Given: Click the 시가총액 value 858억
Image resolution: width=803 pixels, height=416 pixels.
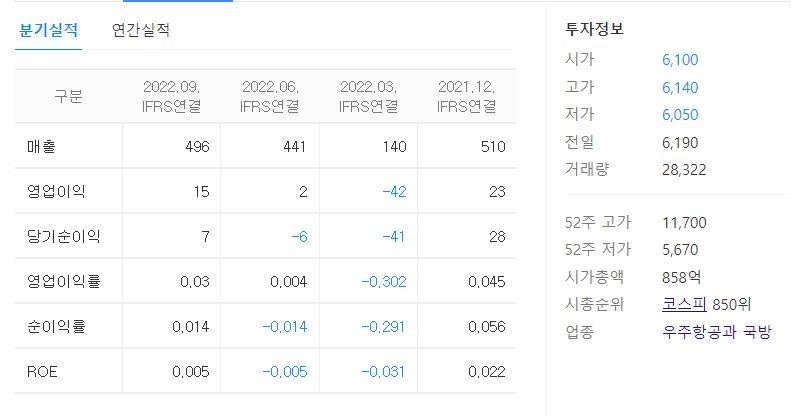Looking at the screenshot, I should (x=682, y=277).
